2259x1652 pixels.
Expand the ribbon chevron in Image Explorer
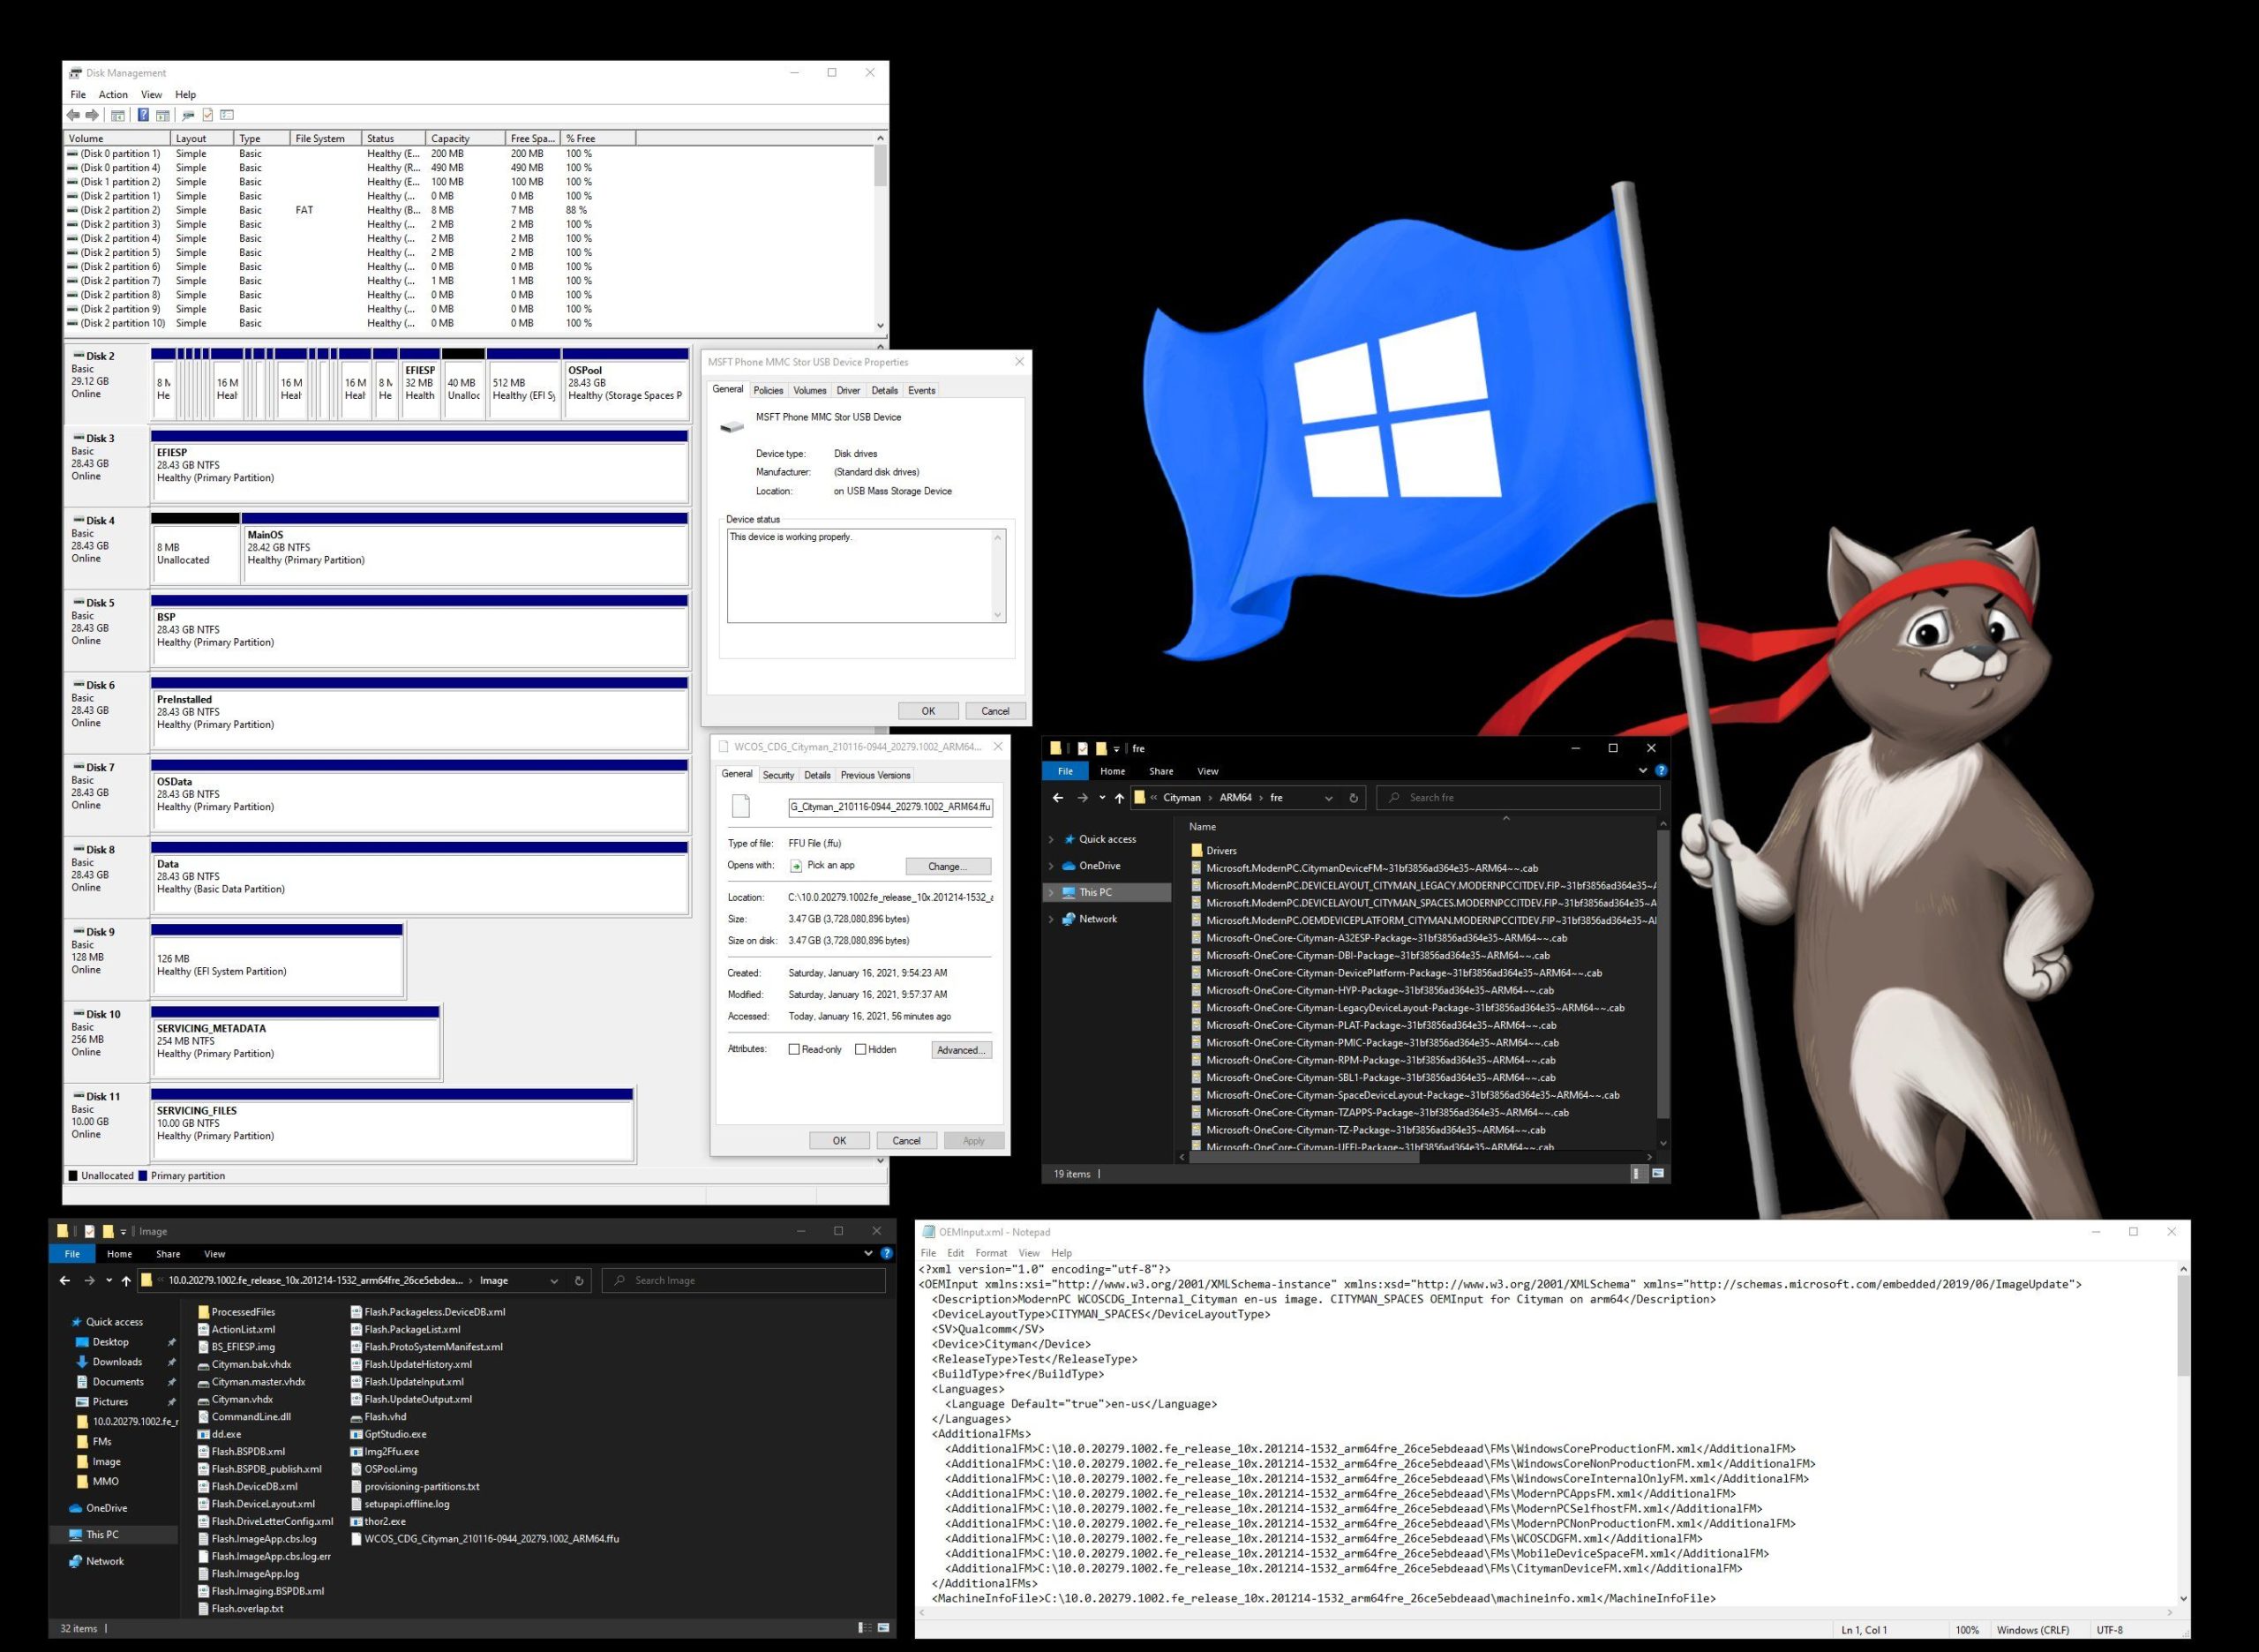pyautogui.click(x=867, y=1253)
